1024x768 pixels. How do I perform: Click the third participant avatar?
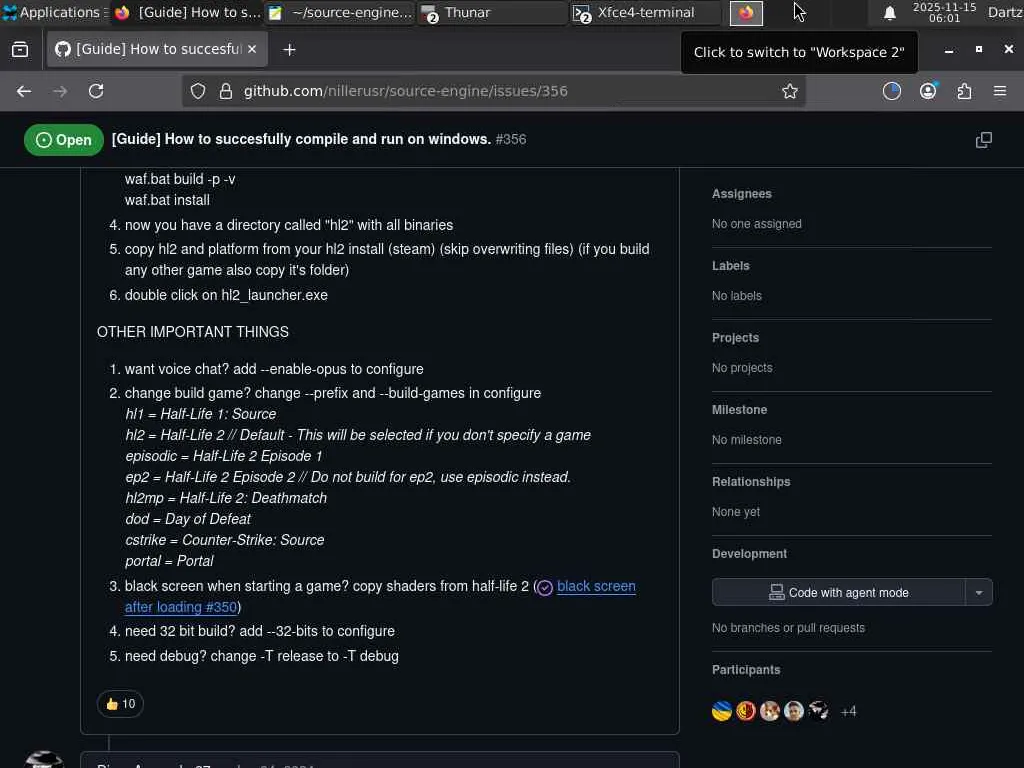[x=770, y=711]
